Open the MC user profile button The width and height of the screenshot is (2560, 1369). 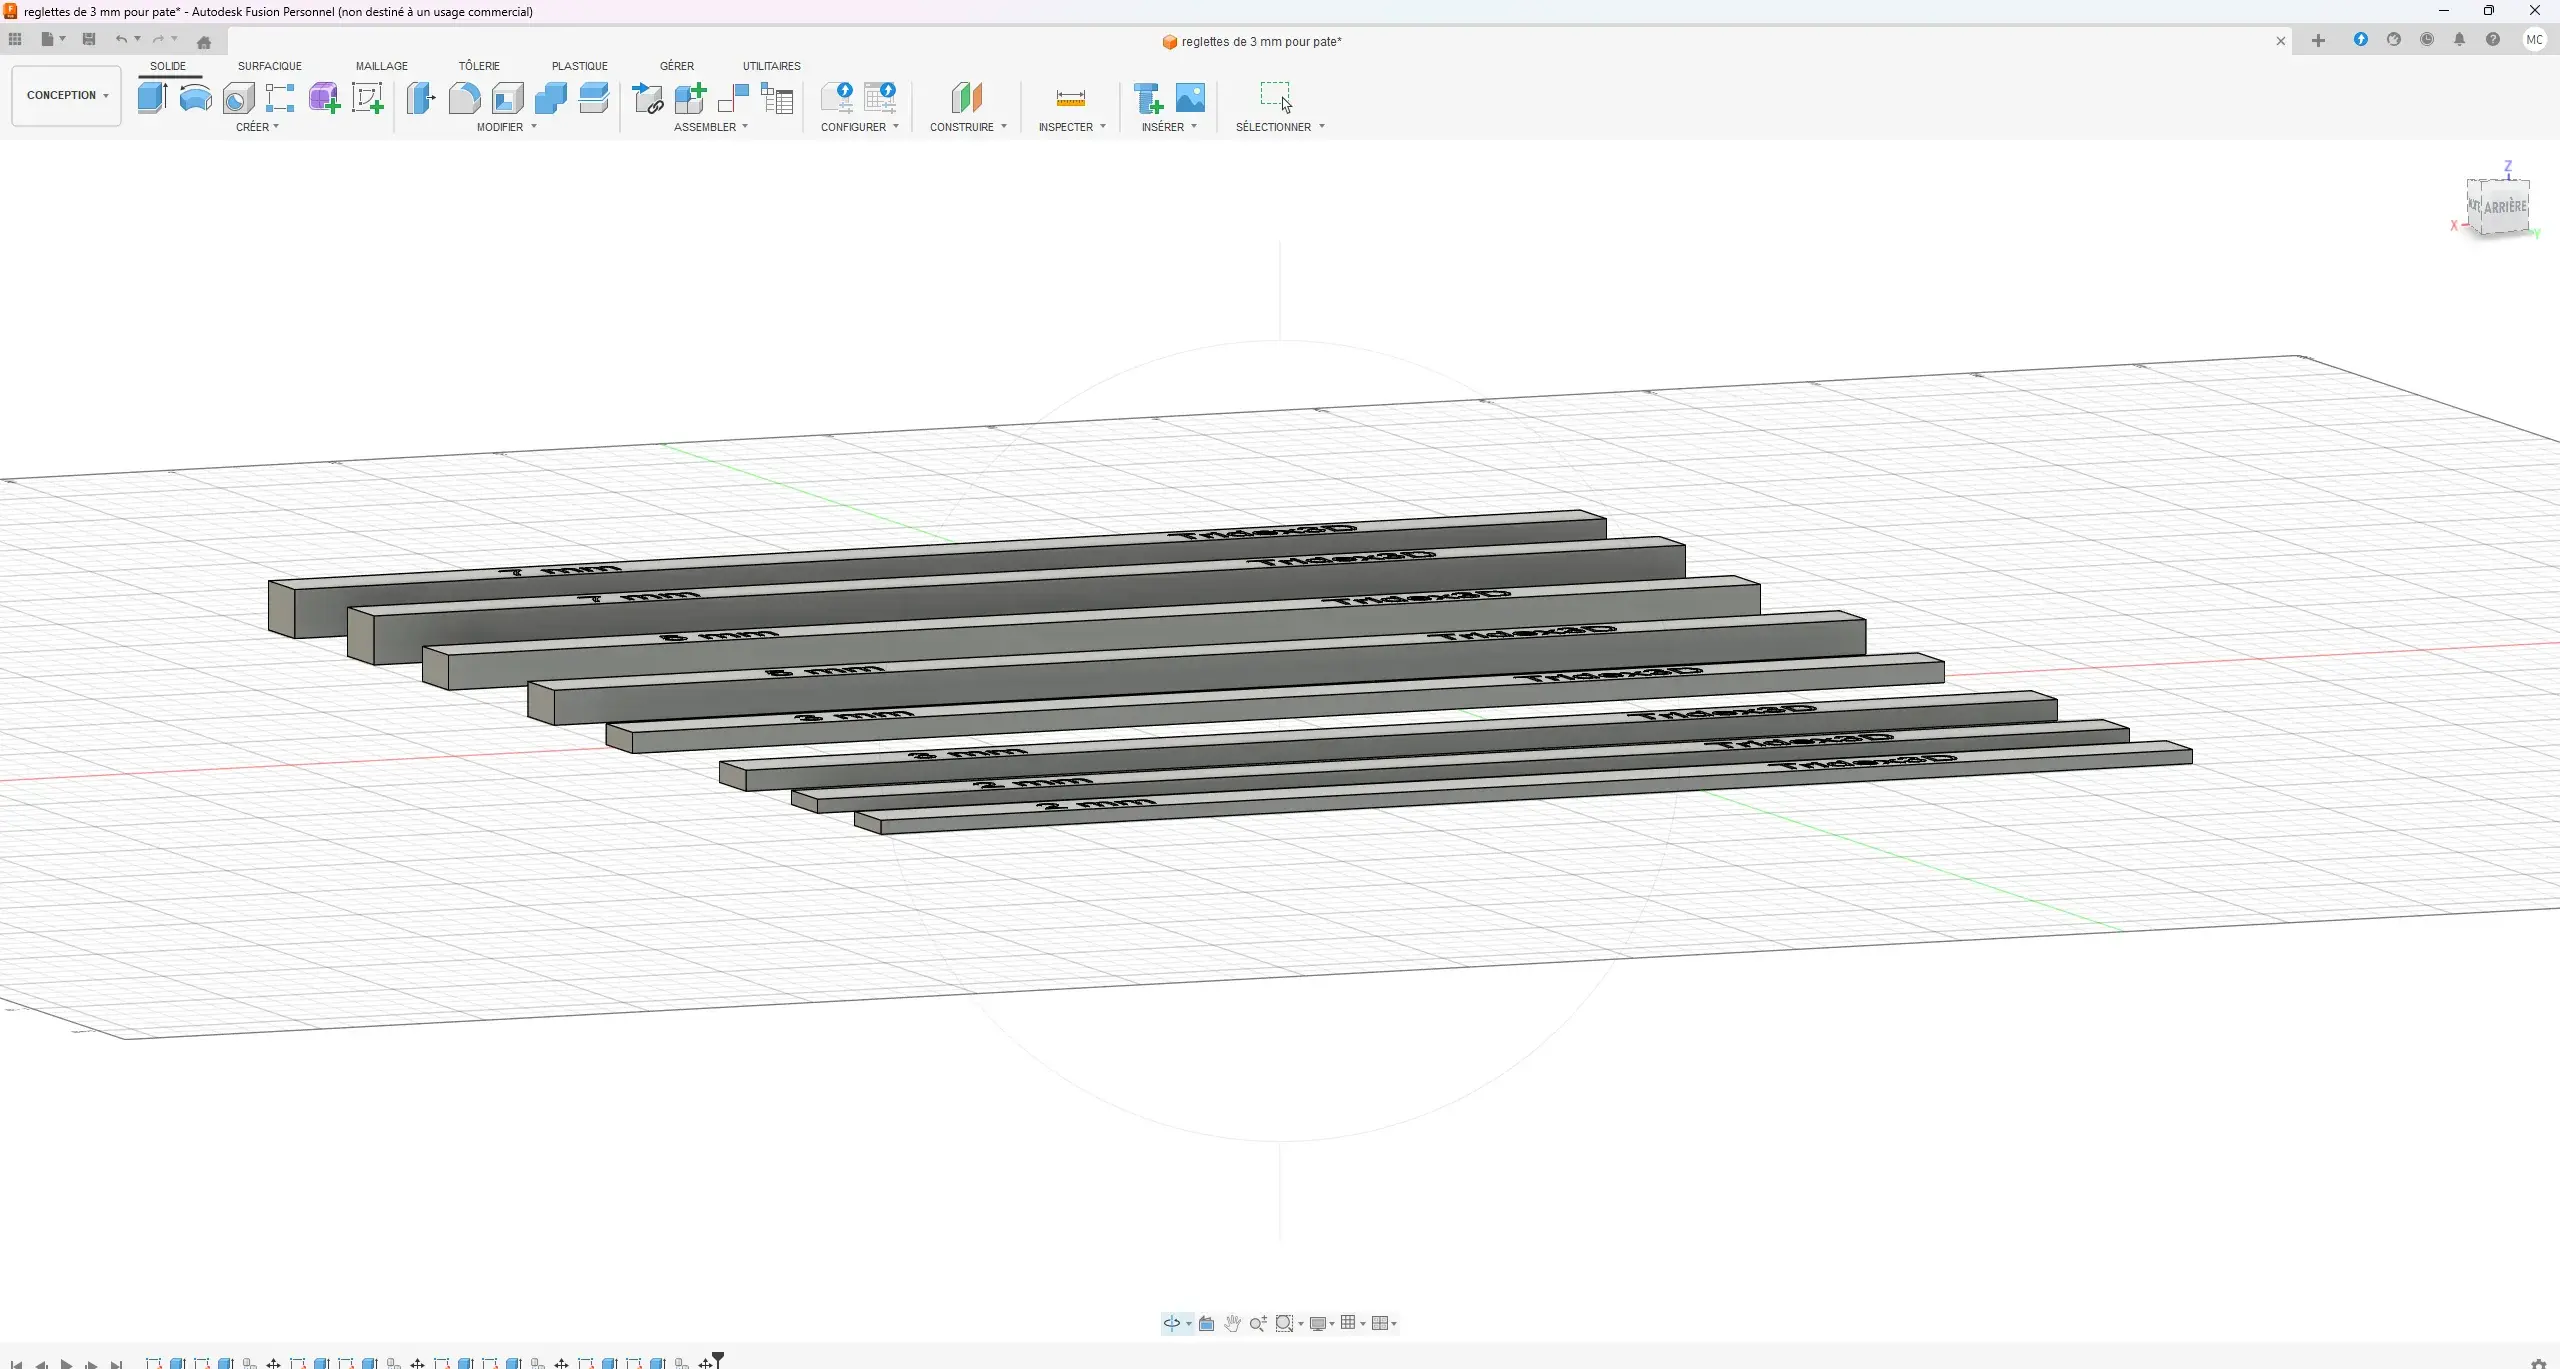pyautogui.click(x=2534, y=40)
